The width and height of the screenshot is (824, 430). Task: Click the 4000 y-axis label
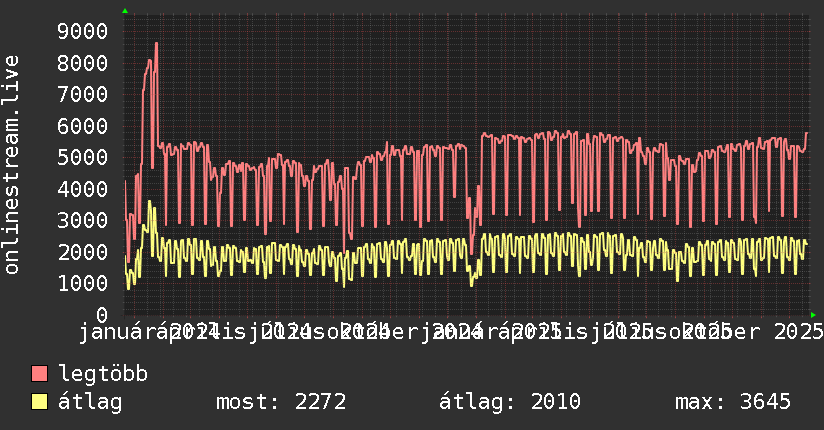click(x=83, y=189)
